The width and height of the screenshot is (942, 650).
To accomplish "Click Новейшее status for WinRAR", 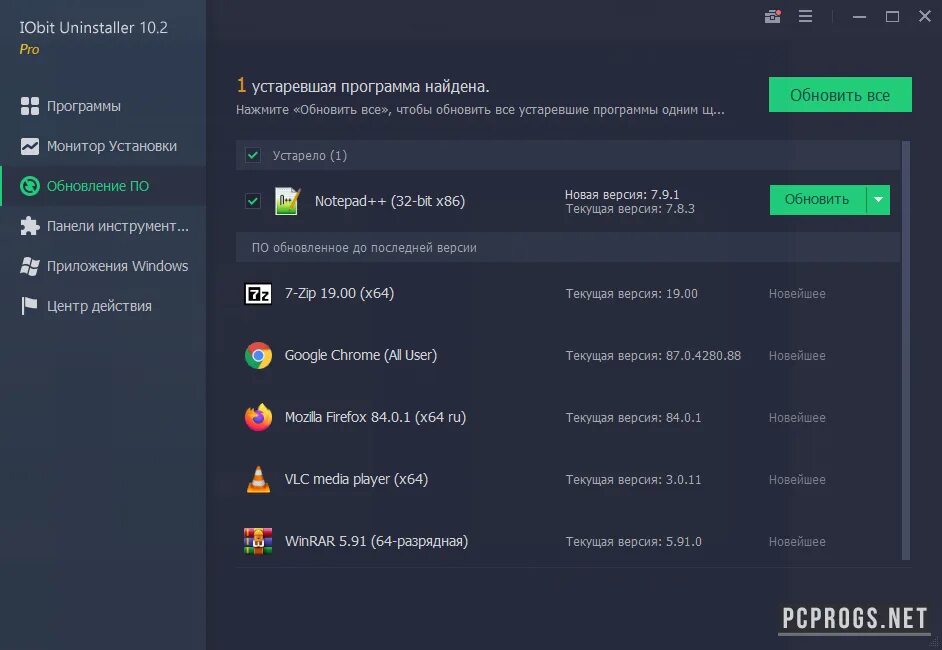I will (x=797, y=541).
